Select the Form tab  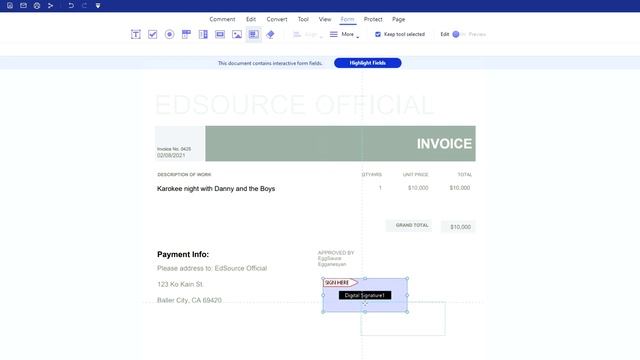click(347, 19)
